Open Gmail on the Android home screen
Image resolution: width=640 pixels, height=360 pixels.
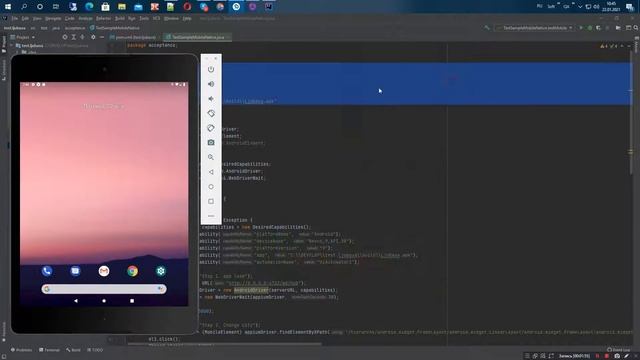click(104, 271)
